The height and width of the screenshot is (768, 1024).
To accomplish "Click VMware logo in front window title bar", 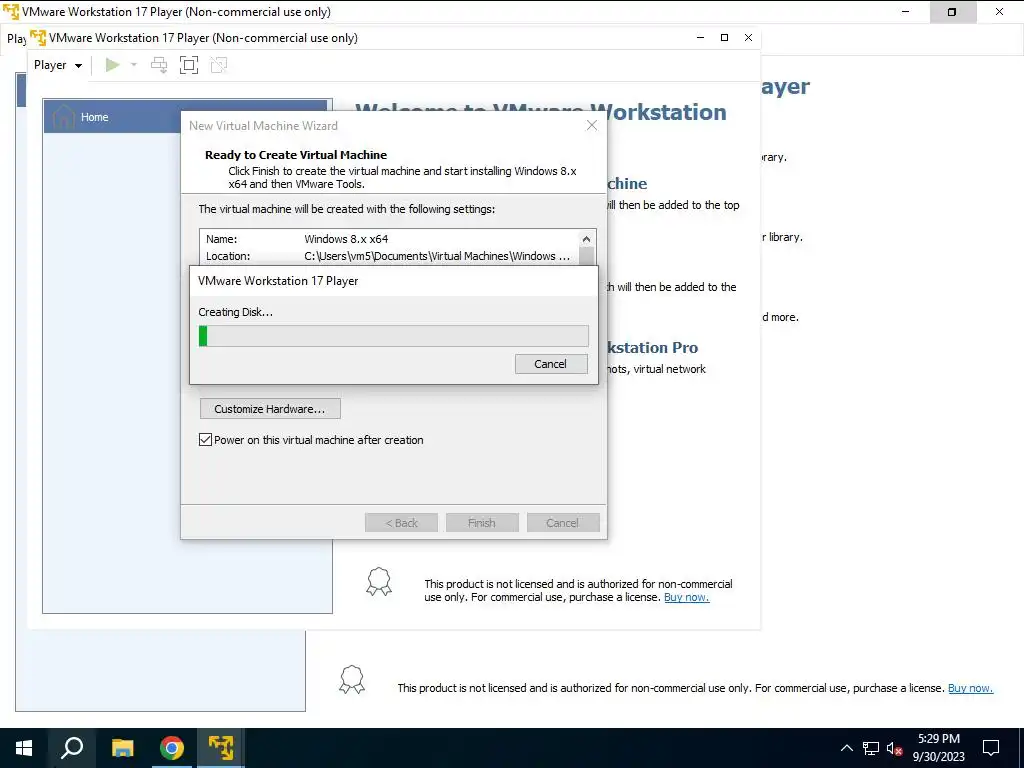I will [x=38, y=37].
